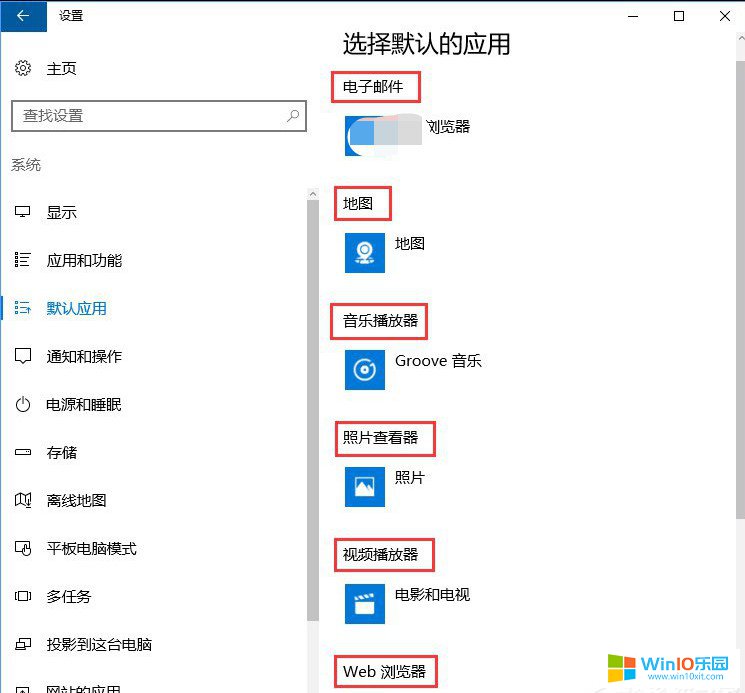Click the 电源和睡眠 power icon
Image resolution: width=745 pixels, height=693 pixels.
pyautogui.click(x=23, y=405)
